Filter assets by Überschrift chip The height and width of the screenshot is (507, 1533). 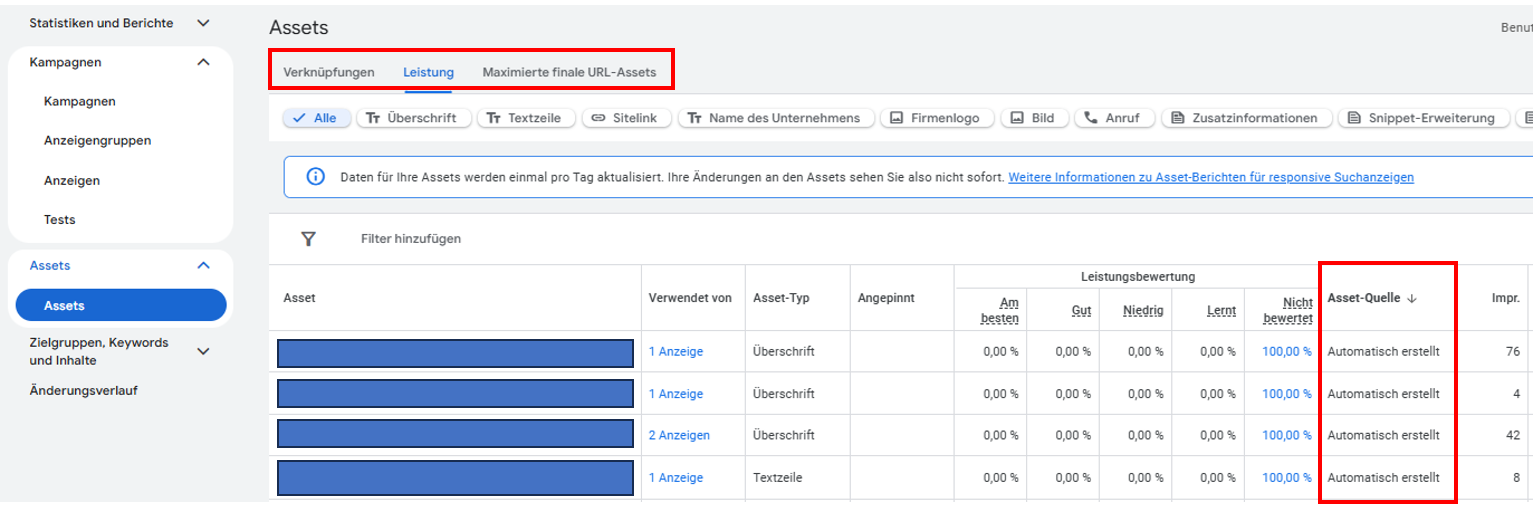(x=413, y=118)
